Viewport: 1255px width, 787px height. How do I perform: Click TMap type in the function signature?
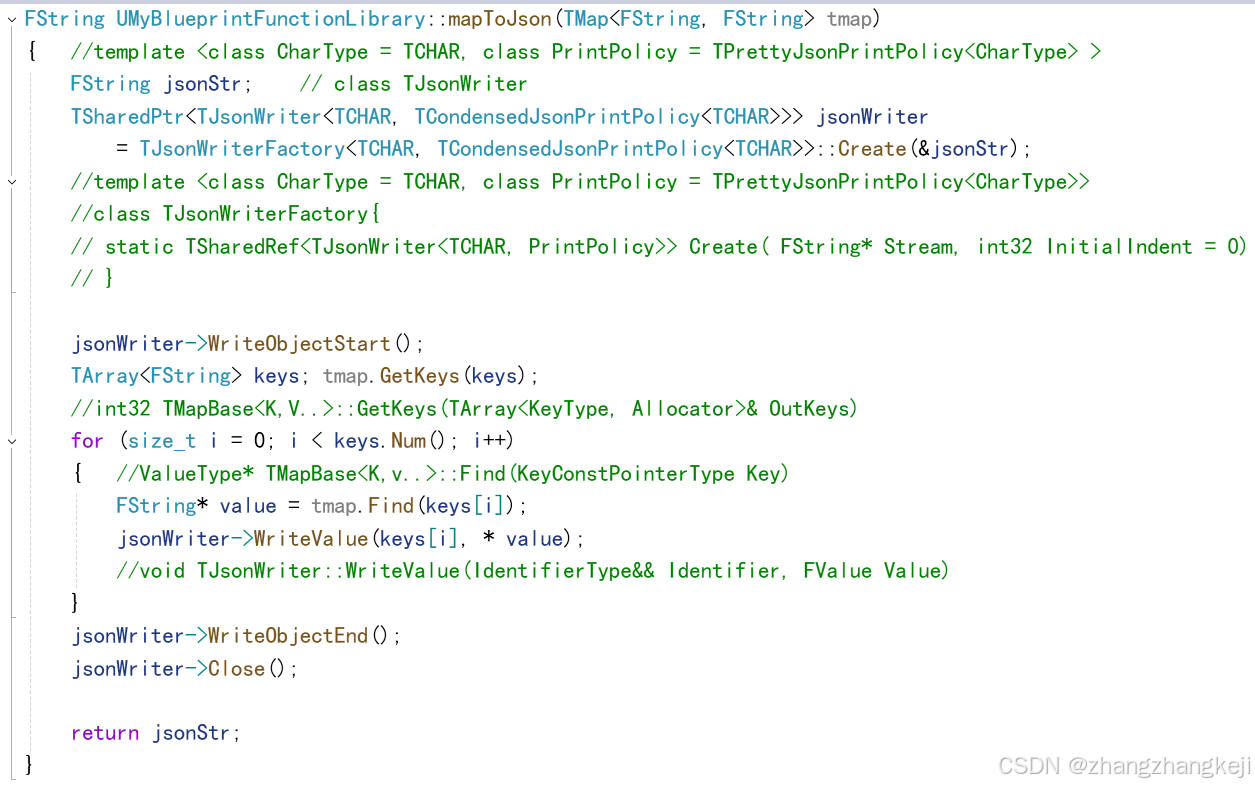tap(586, 19)
